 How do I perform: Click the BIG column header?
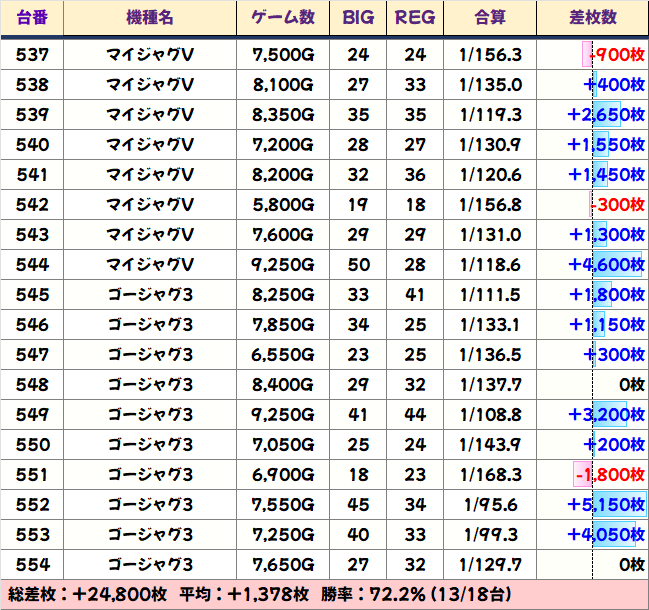coord(358,18)
